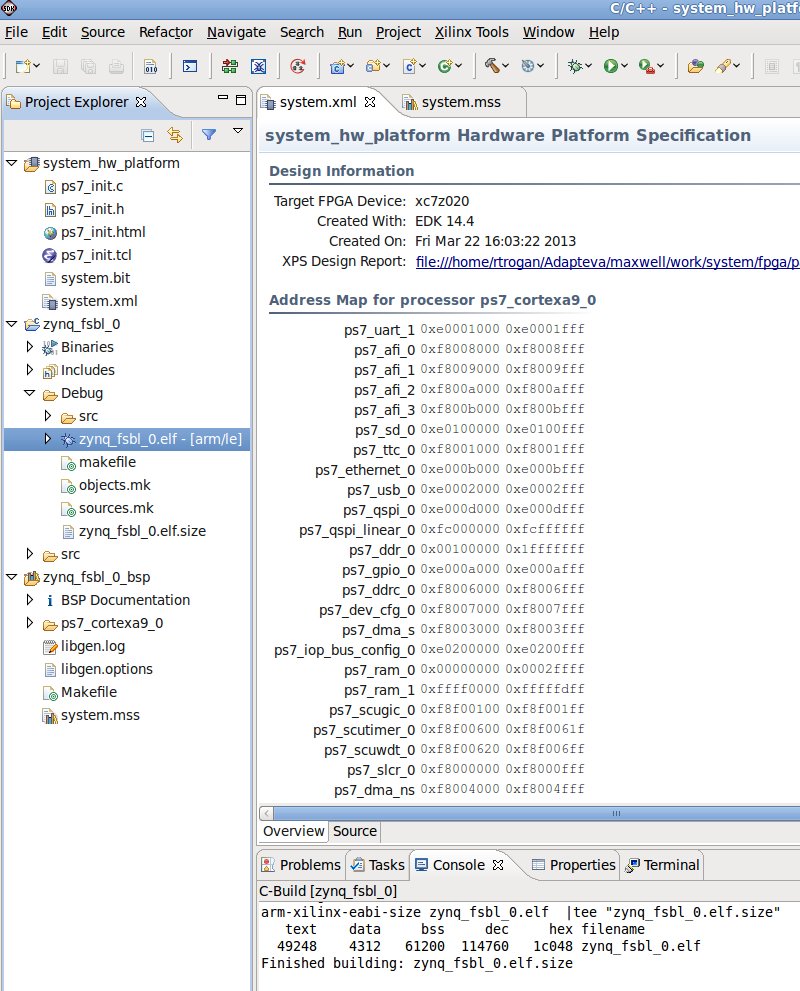
Task: Click the Project Explorer filter icon
Action: coord(208,135)
